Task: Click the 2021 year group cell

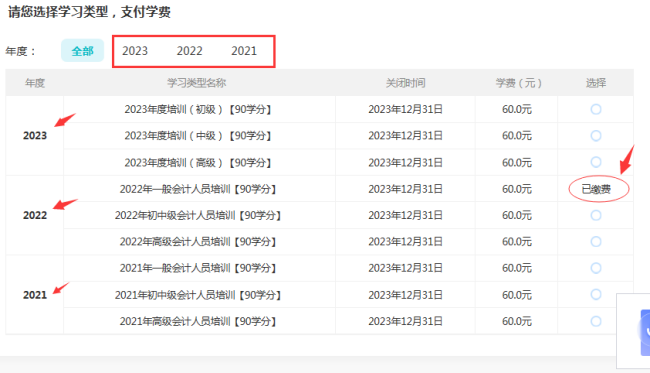Action: tap(35, 295)
